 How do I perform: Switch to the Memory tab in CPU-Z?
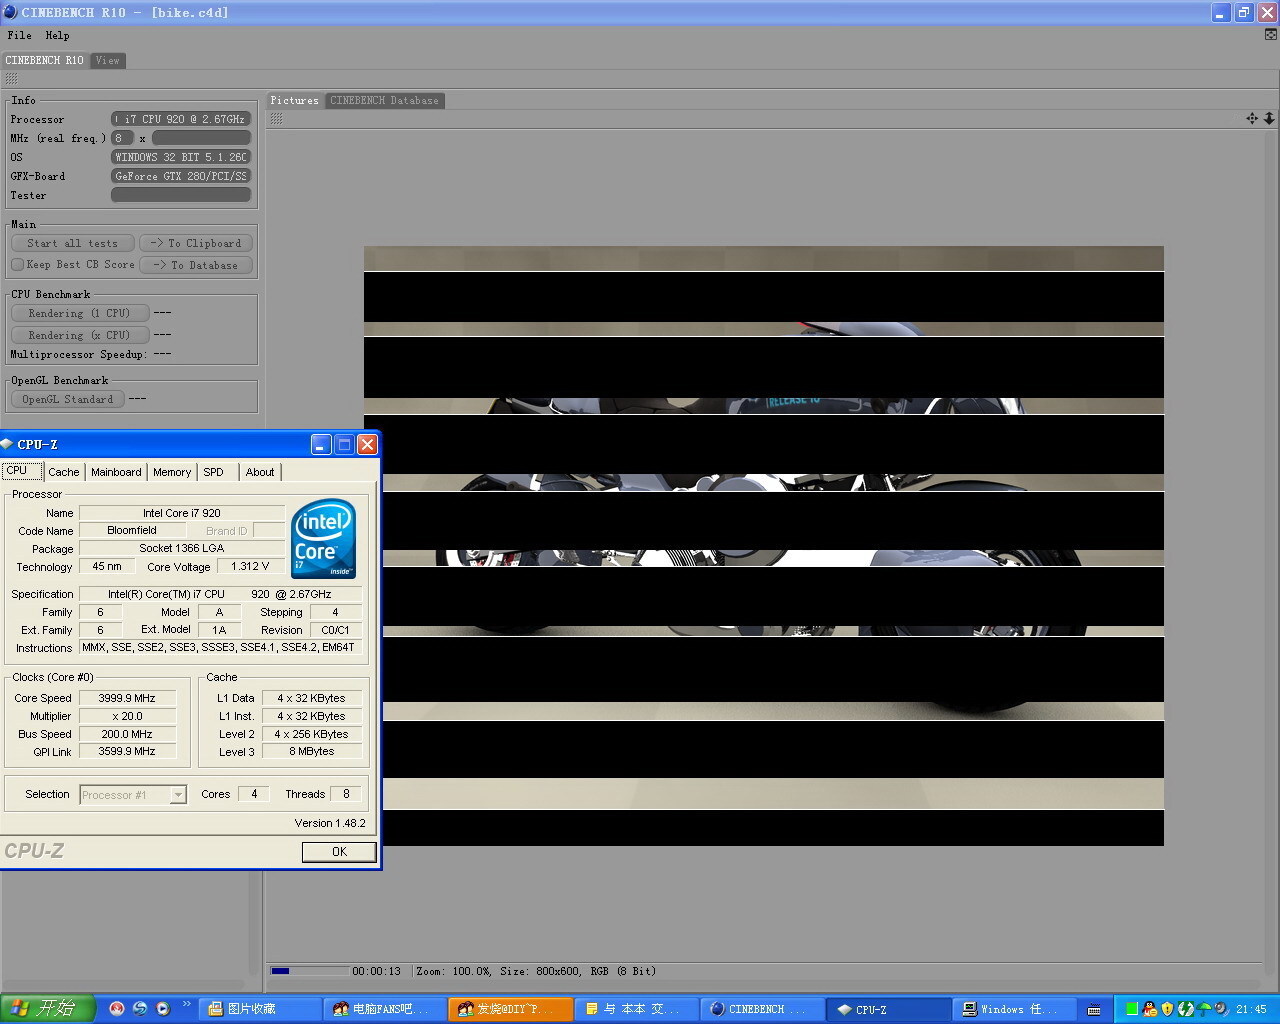click(172, 472)
